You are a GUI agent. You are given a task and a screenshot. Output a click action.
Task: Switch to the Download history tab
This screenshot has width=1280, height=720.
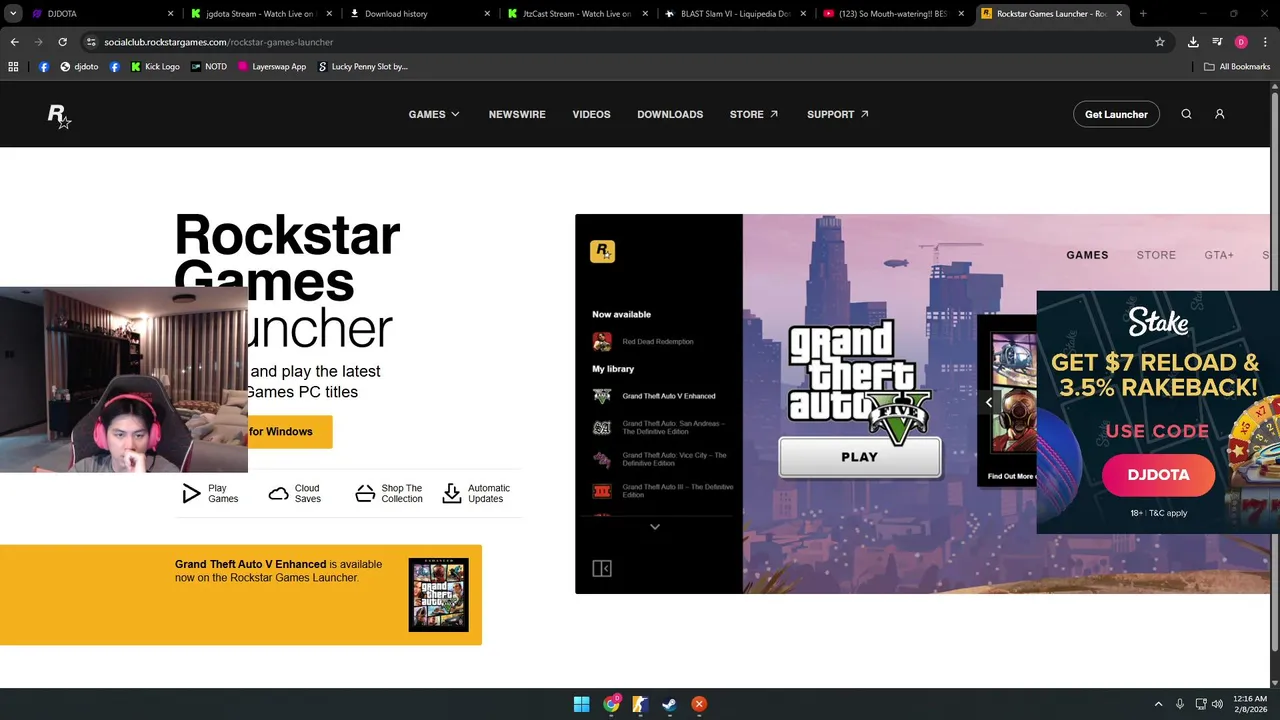(420, 14)
